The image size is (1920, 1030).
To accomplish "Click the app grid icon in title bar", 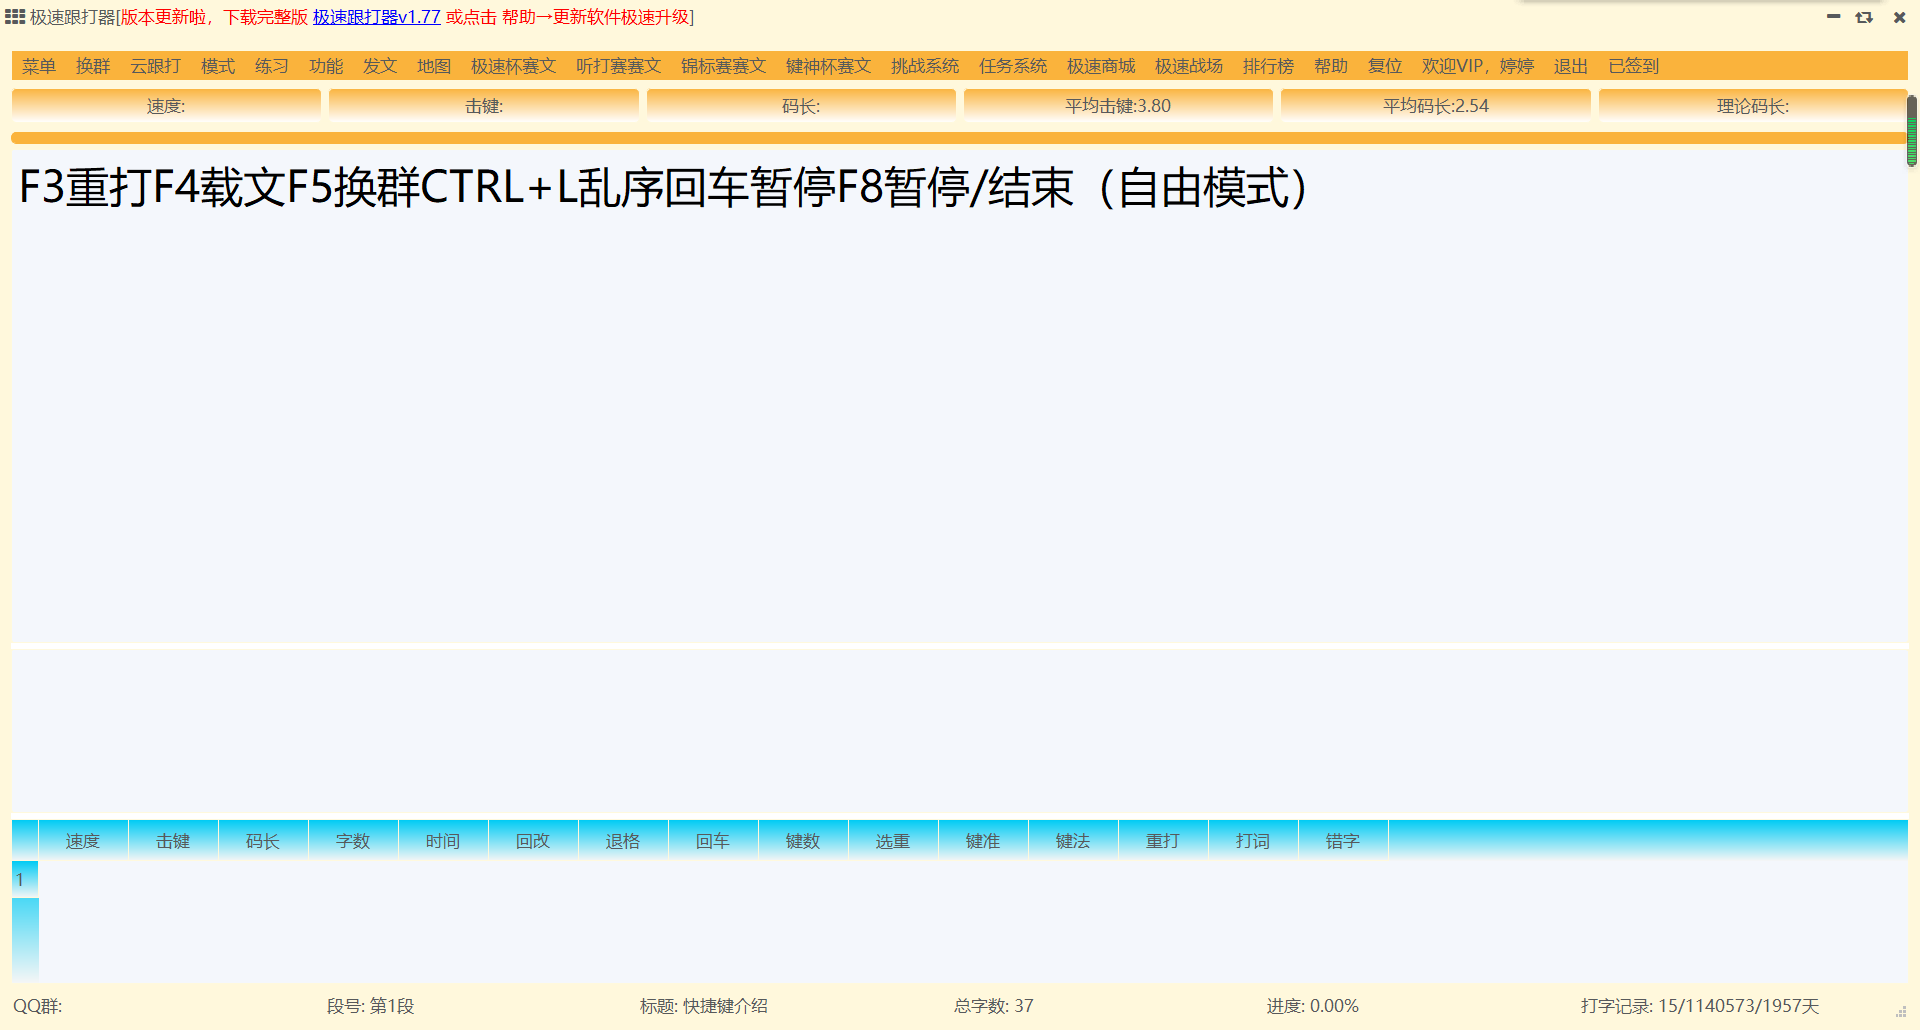I will 15,17.
